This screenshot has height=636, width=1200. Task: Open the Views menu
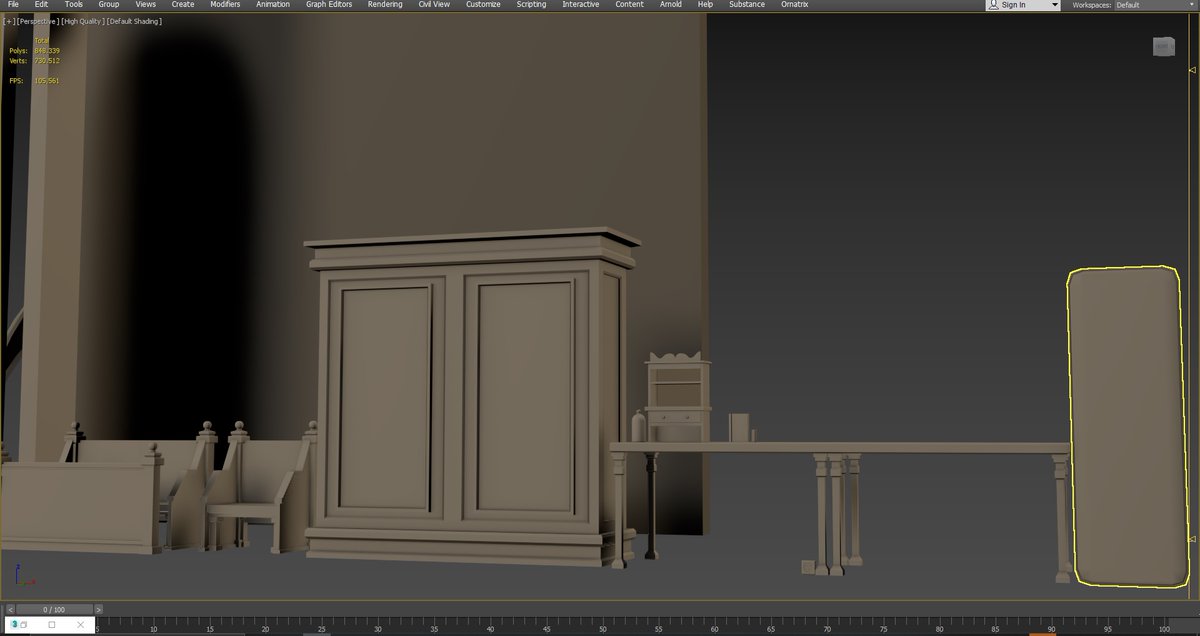tap(146, 4)
